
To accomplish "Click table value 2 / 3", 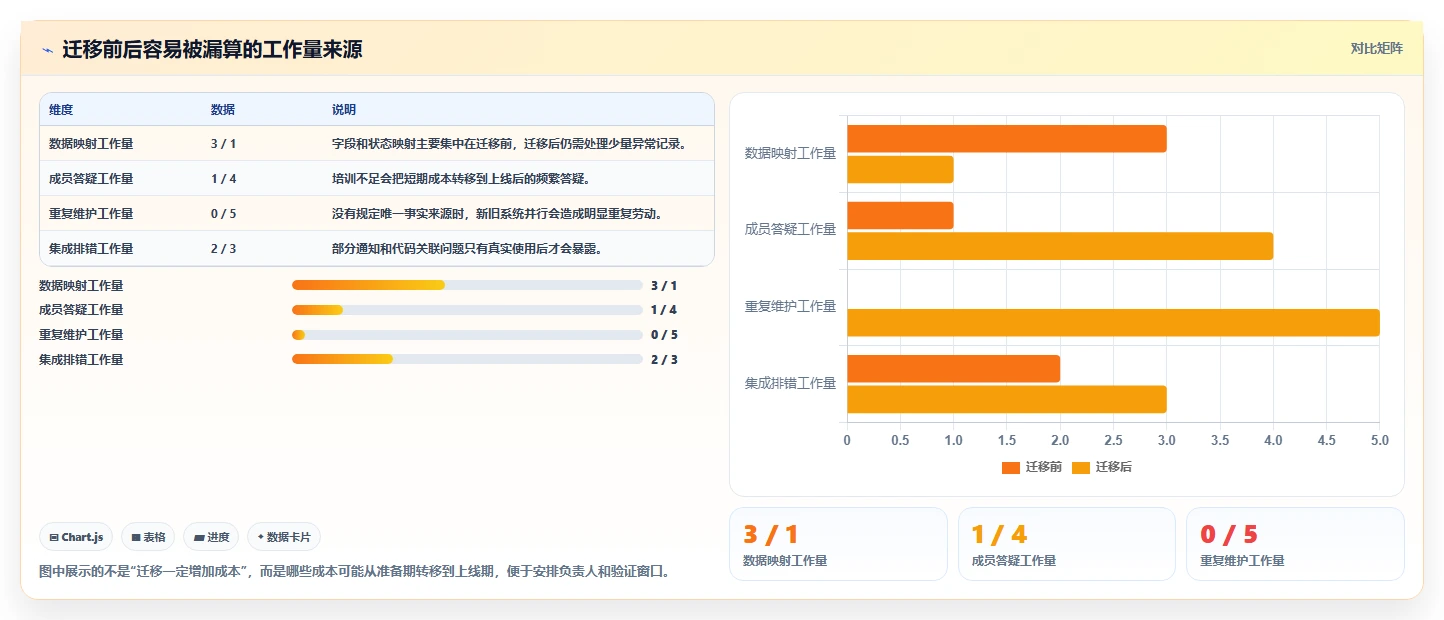I will (x=224, y=249).
